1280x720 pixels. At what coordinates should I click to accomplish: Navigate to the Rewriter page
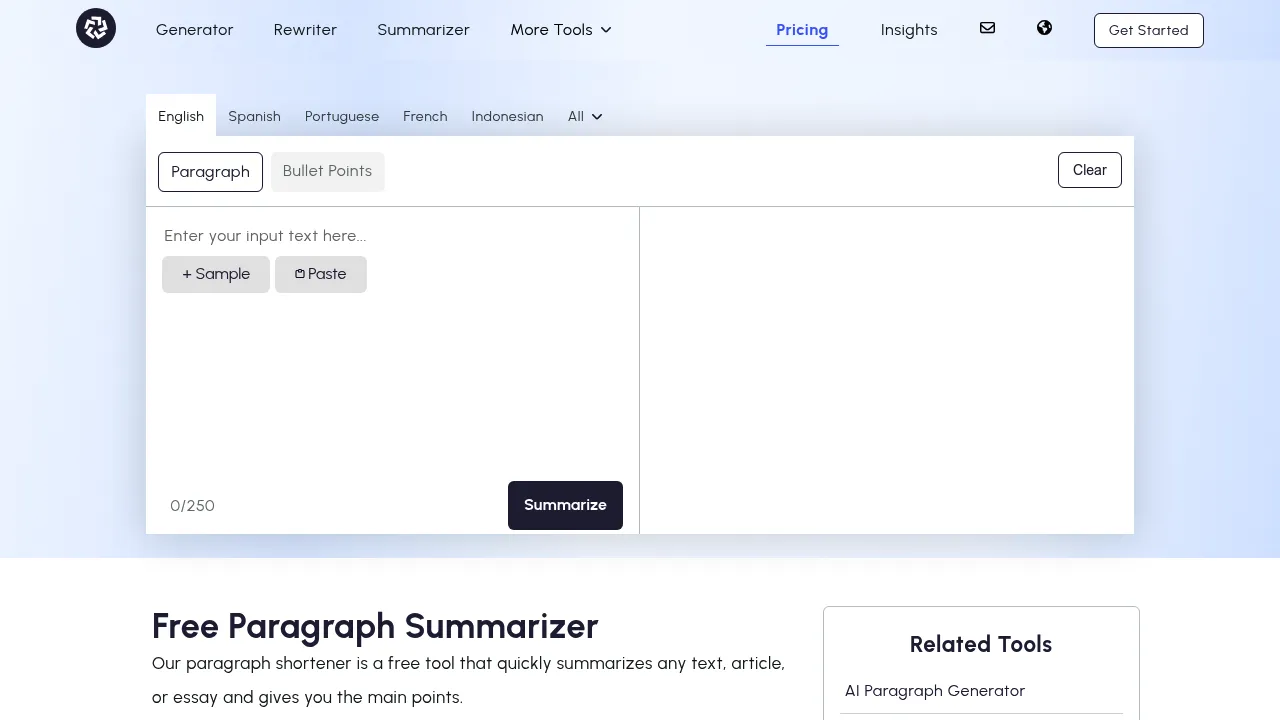click(x=305, y=30)
